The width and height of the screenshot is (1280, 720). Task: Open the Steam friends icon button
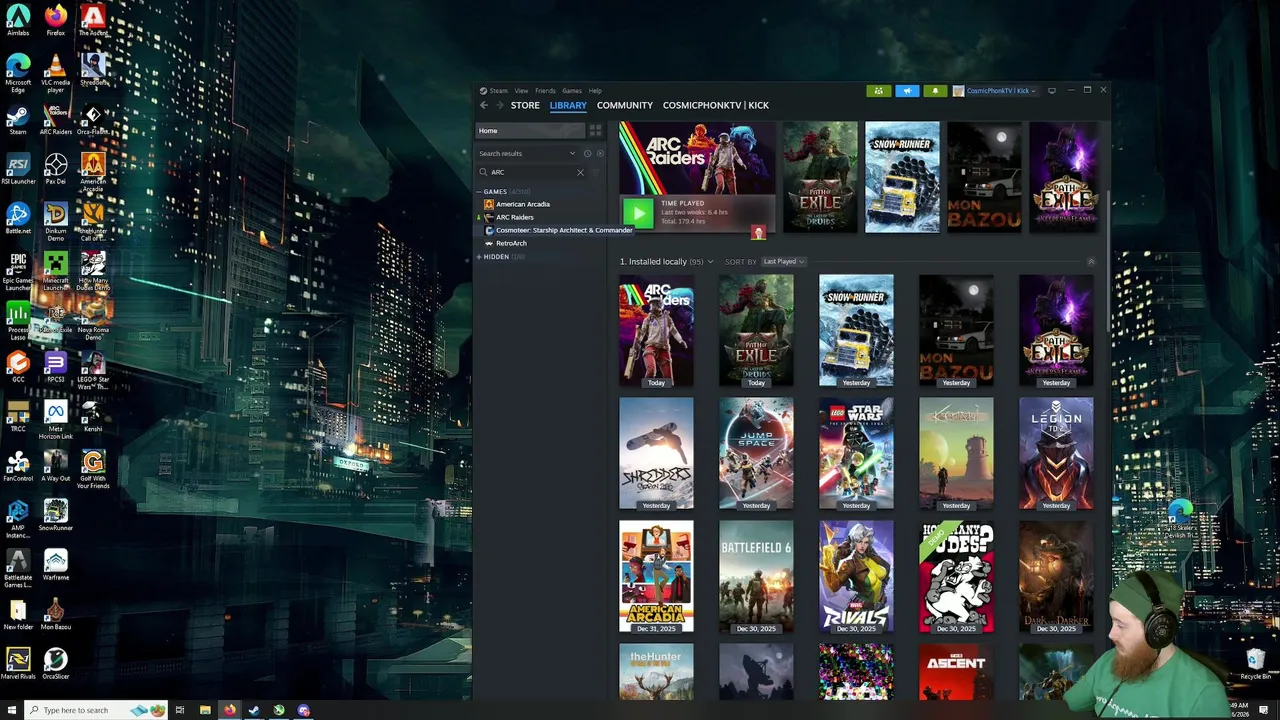tap(879, 91)
